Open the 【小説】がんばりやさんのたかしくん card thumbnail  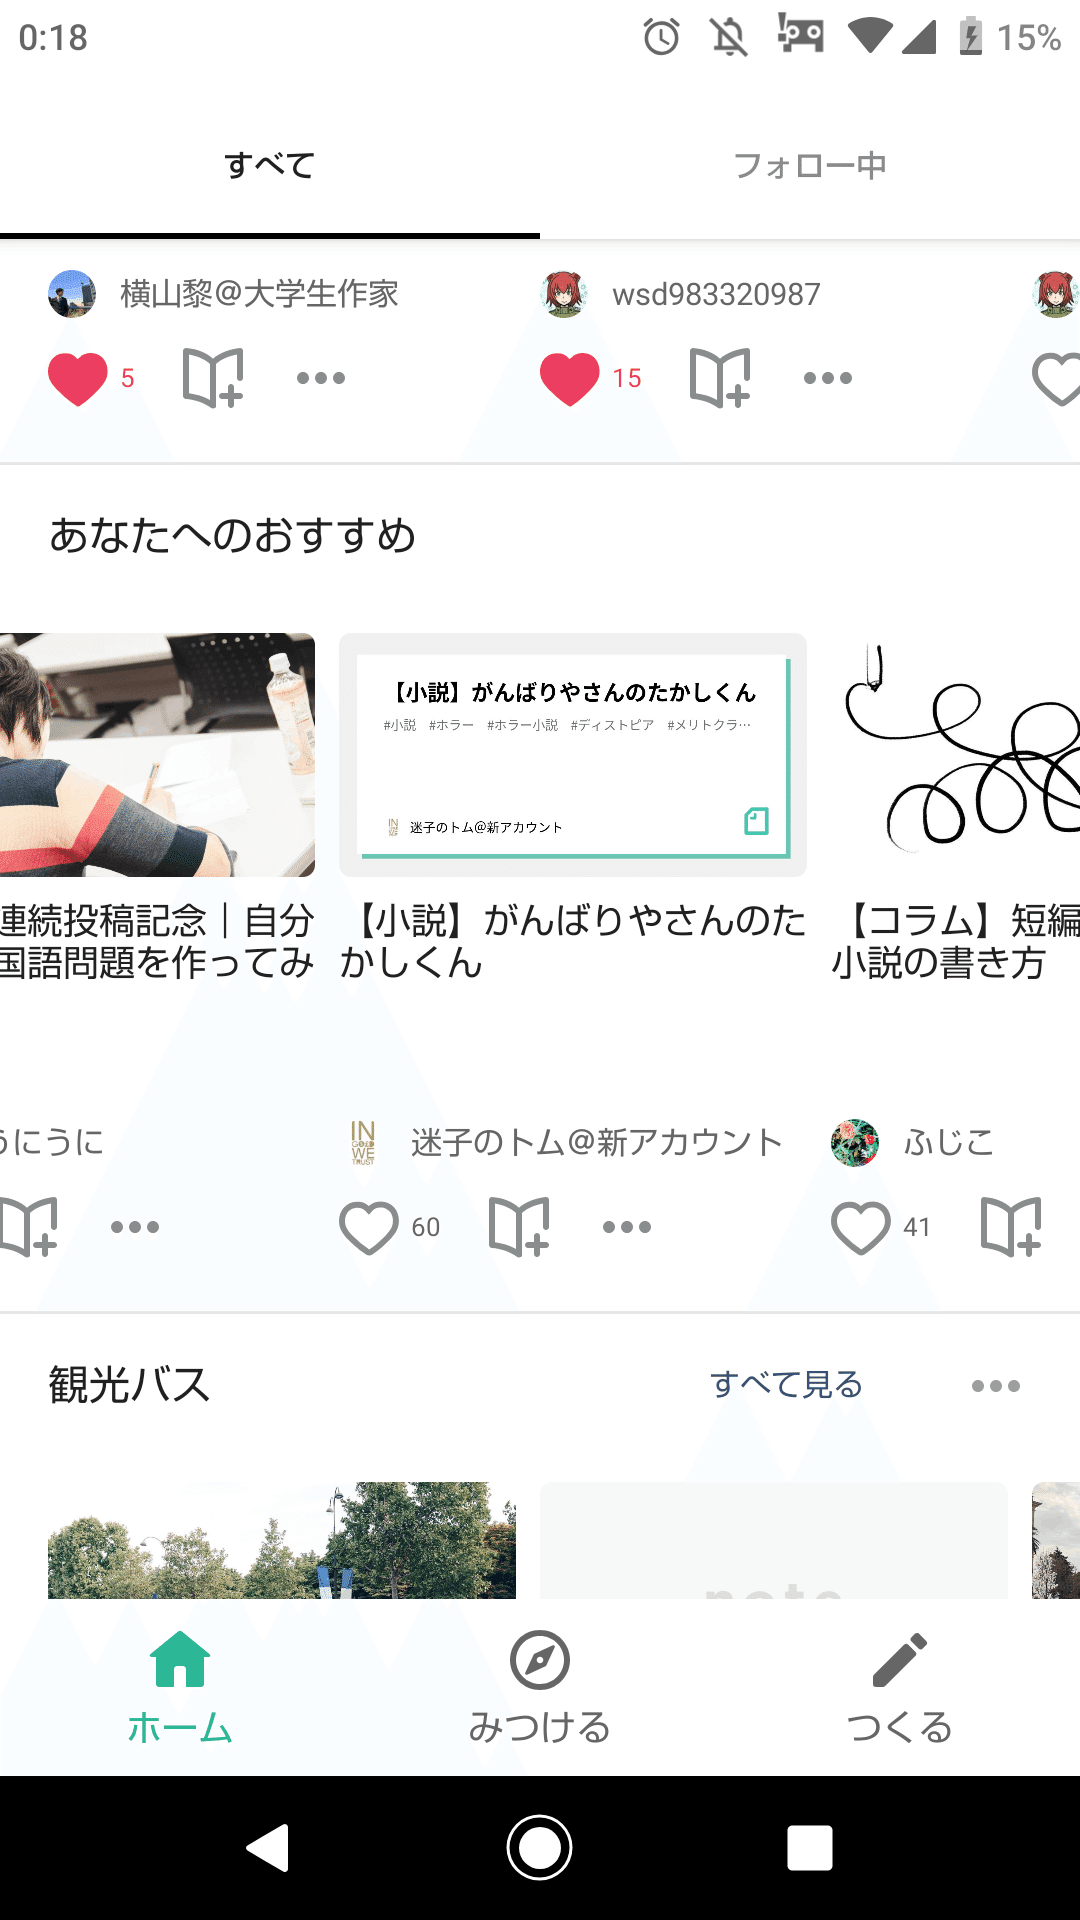tap(573, 755)
